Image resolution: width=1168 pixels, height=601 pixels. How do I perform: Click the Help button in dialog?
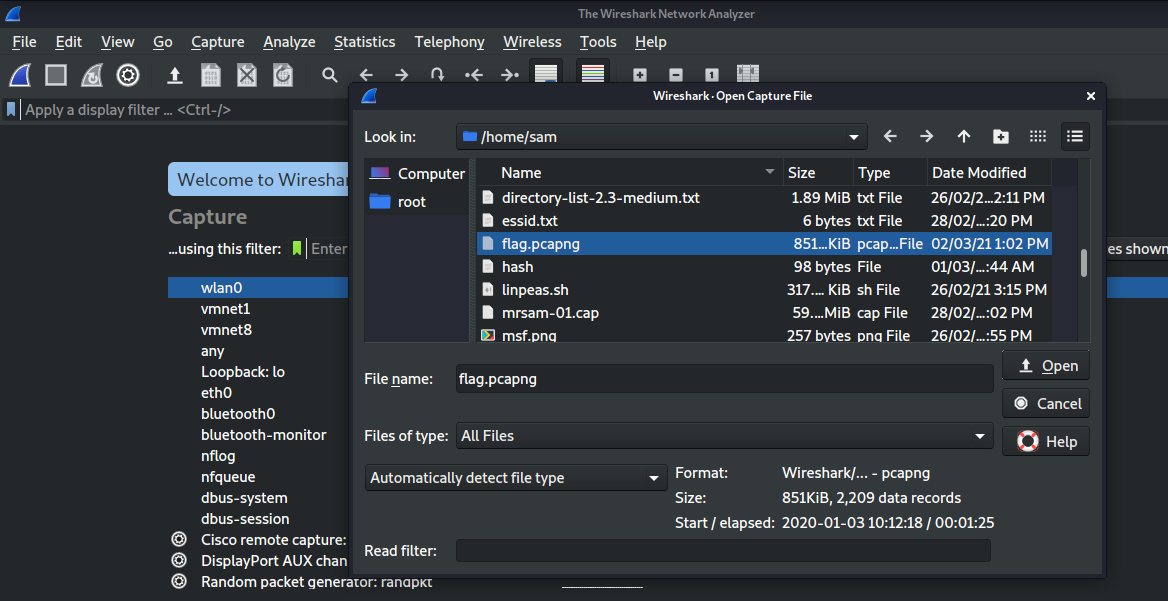[x=1046, y=442]
